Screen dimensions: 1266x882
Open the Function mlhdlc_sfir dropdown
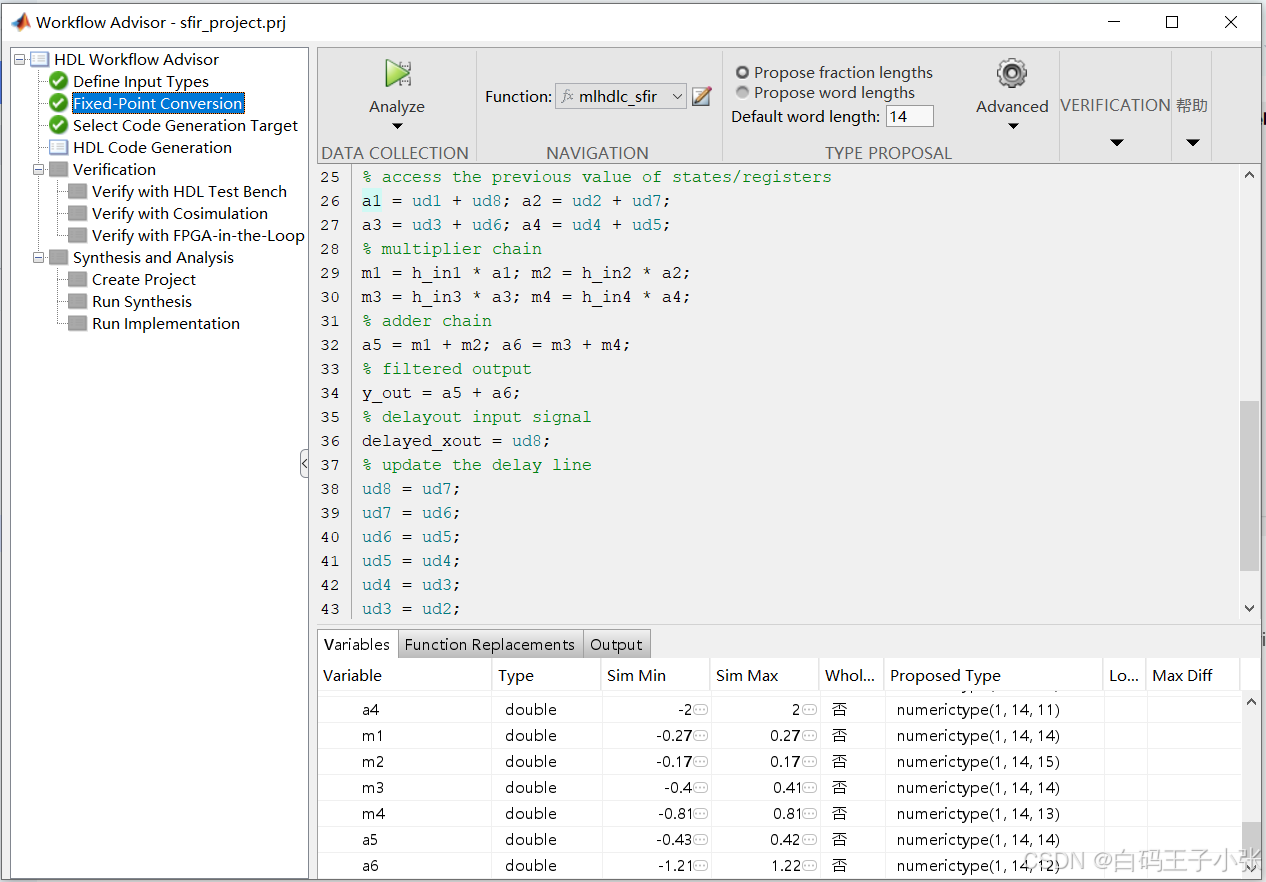point(621,96)
